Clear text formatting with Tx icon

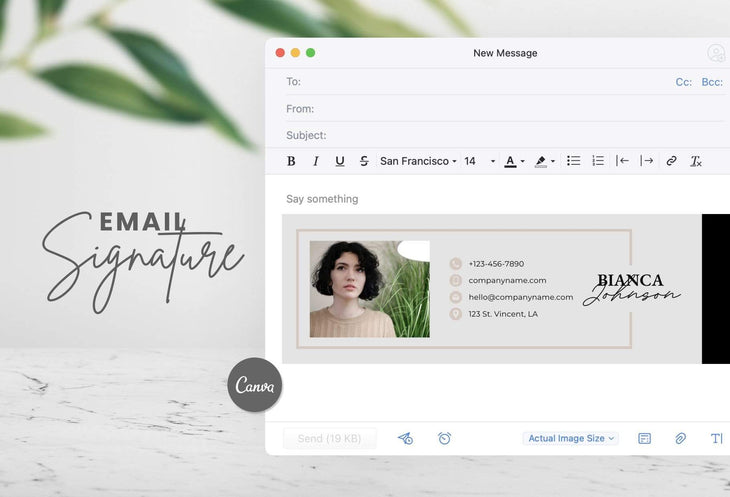(x=696, y=161)
